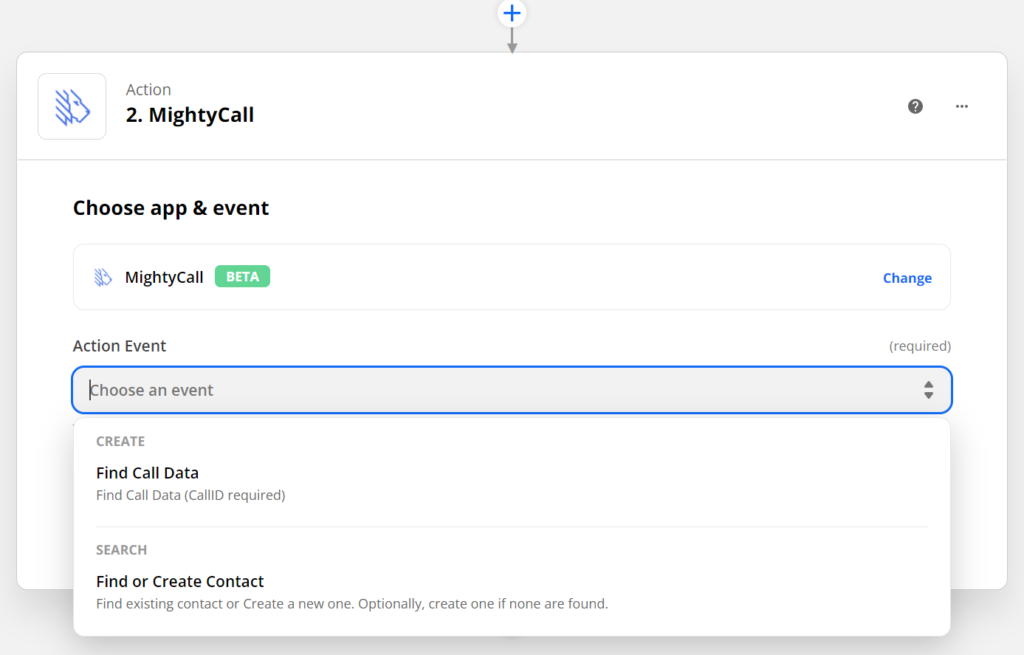Click the "2. MightyCall" action title
Viewport: 1024px width, 655px height.
tap(190, 115)
